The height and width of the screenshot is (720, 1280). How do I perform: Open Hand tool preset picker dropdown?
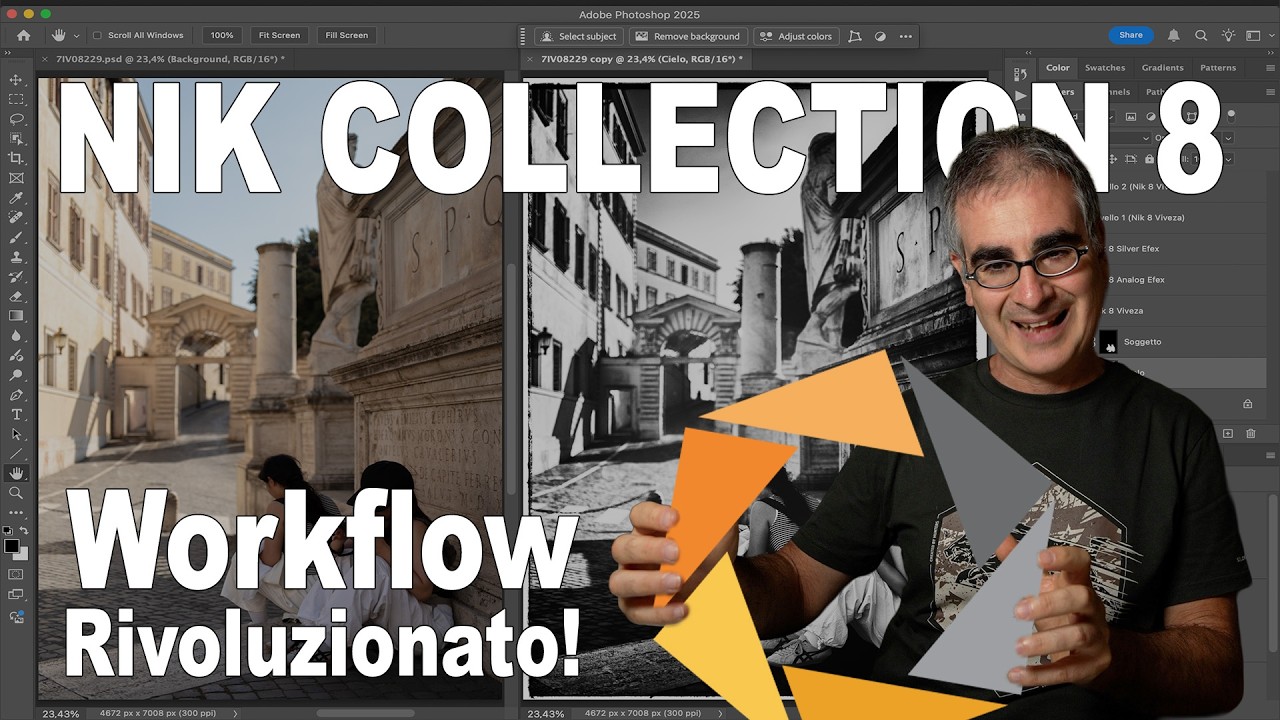pyautogui.click(x=77, y=36)
